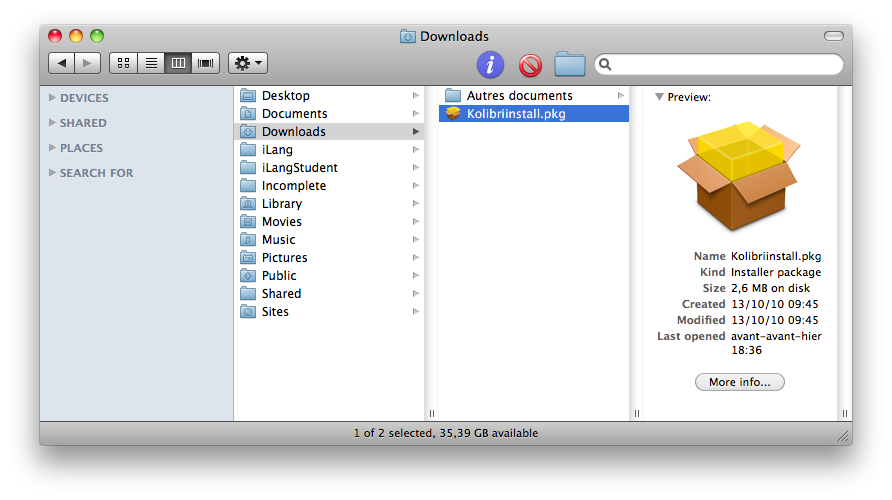Grab the second column resize handle
Image resolution: width=892 pixels, height=500 pixels.
coord(637,414)
